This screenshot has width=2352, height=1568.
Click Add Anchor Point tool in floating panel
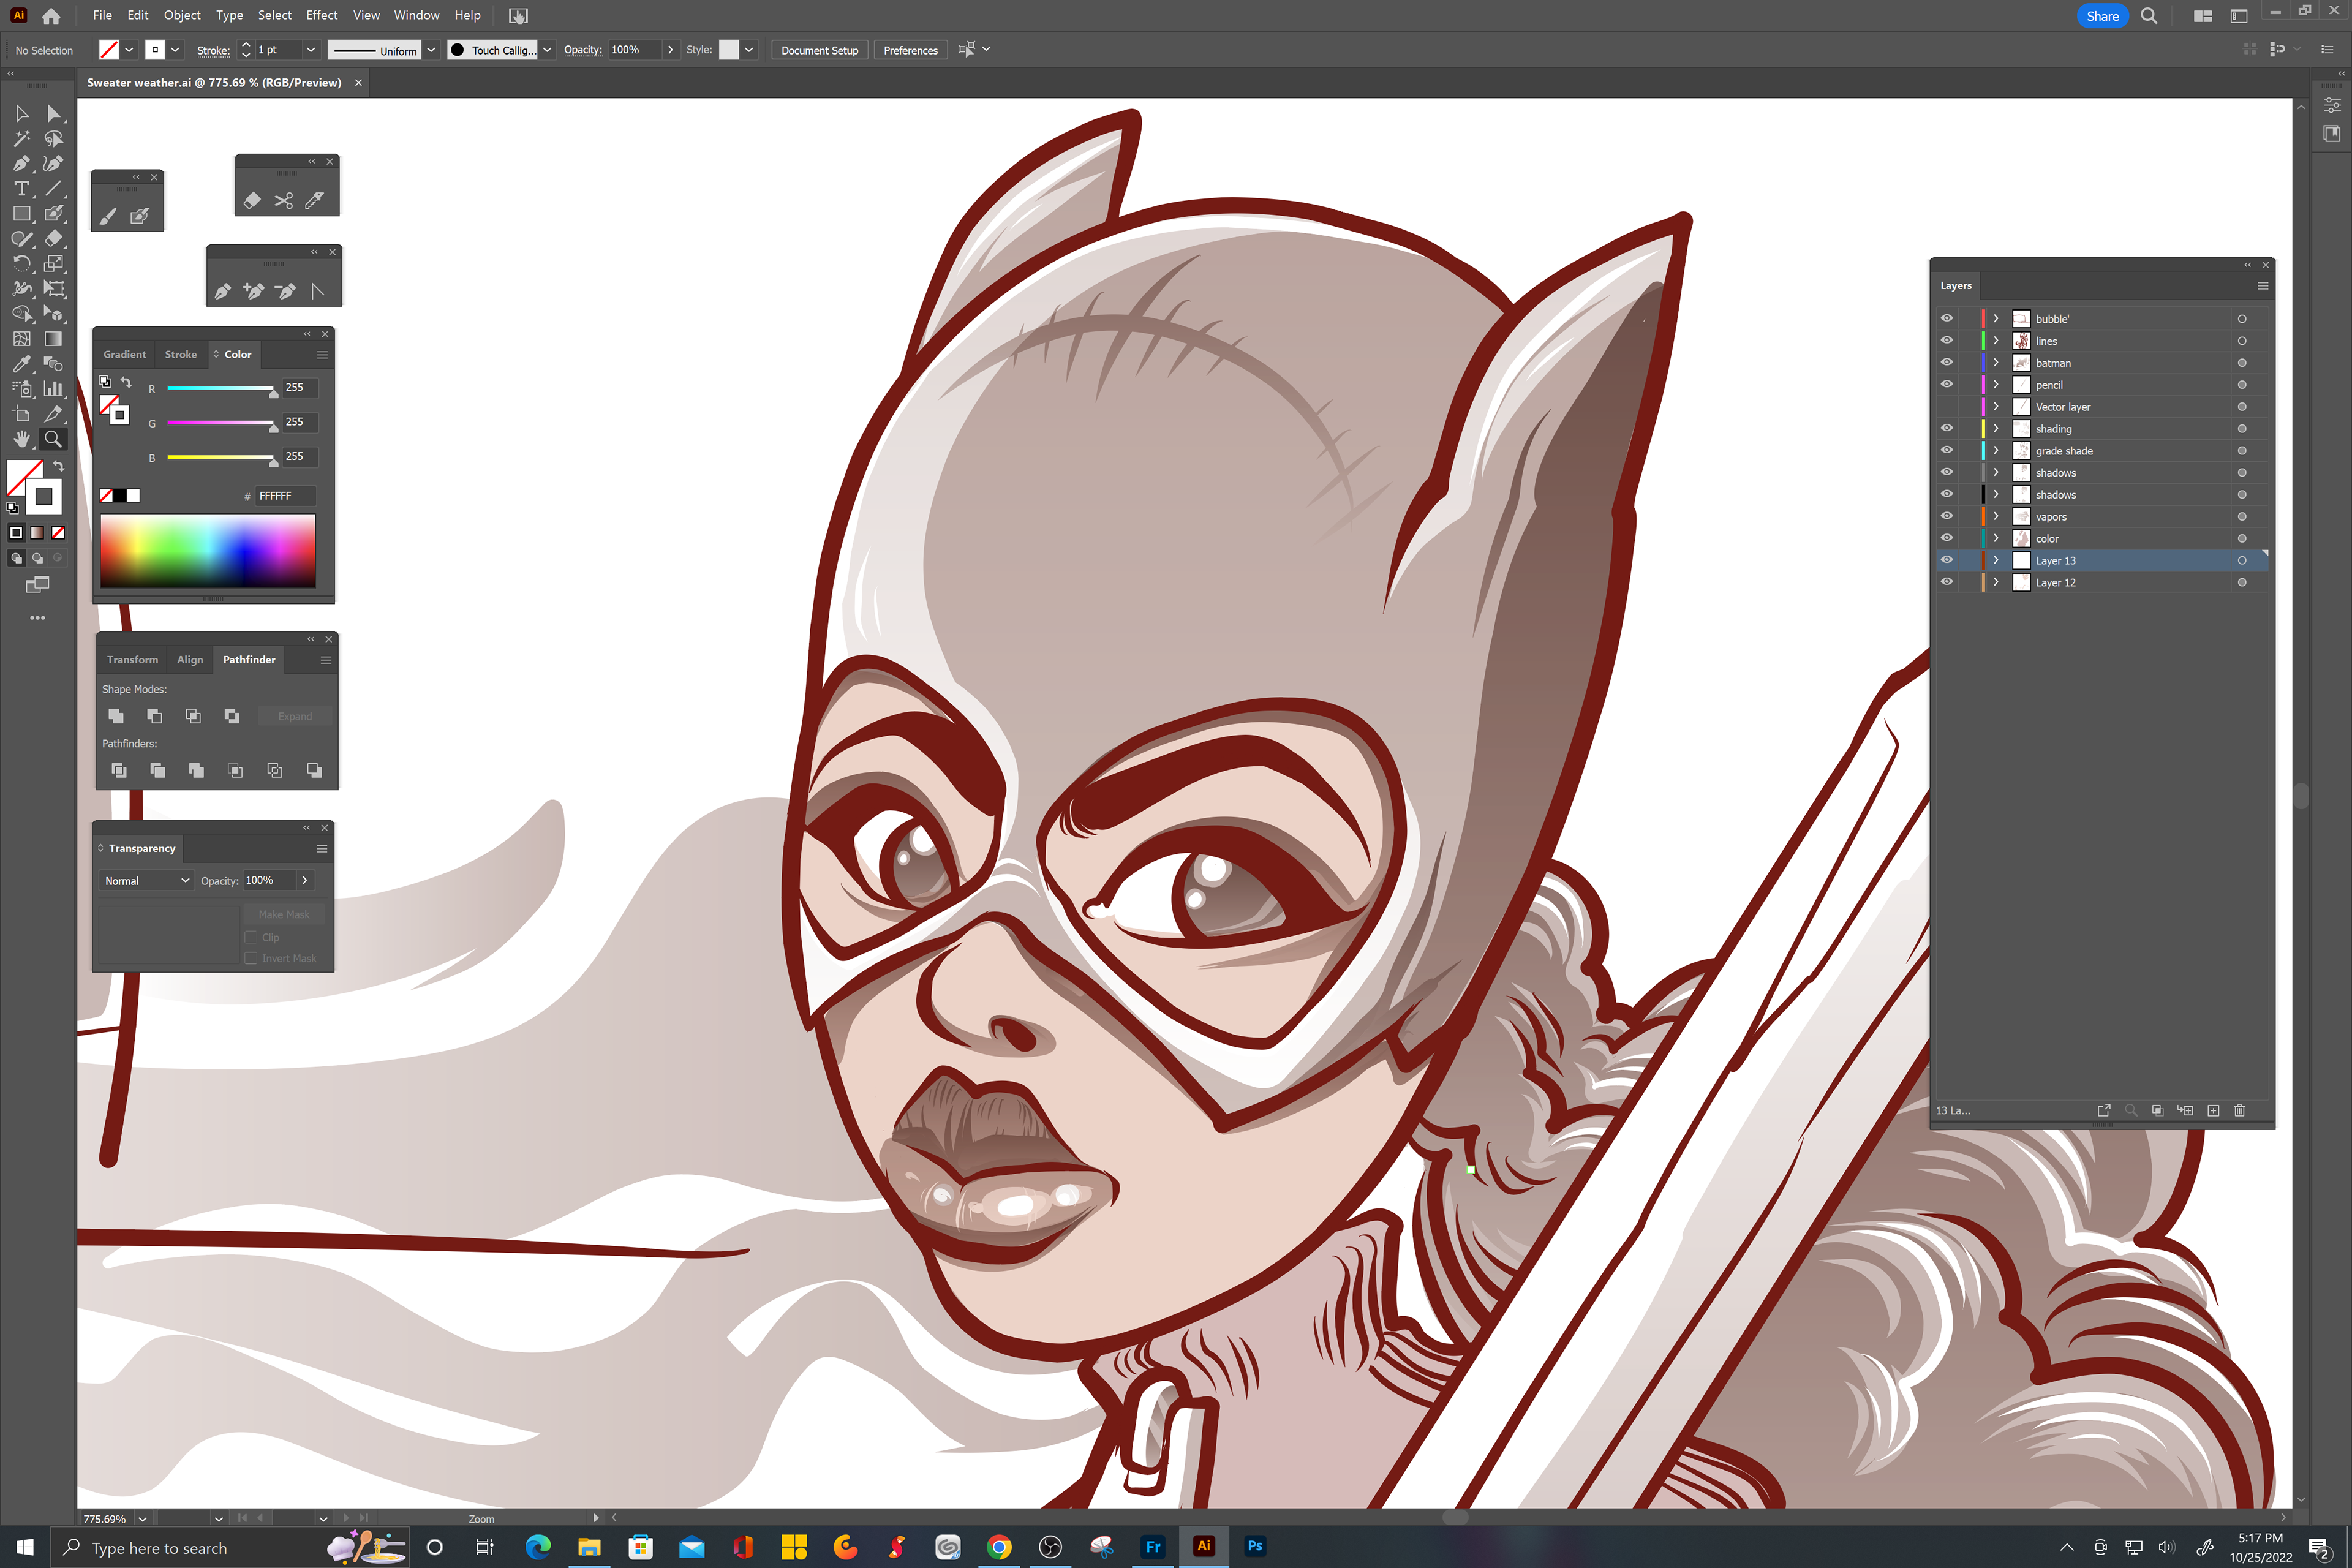point(254,291)
